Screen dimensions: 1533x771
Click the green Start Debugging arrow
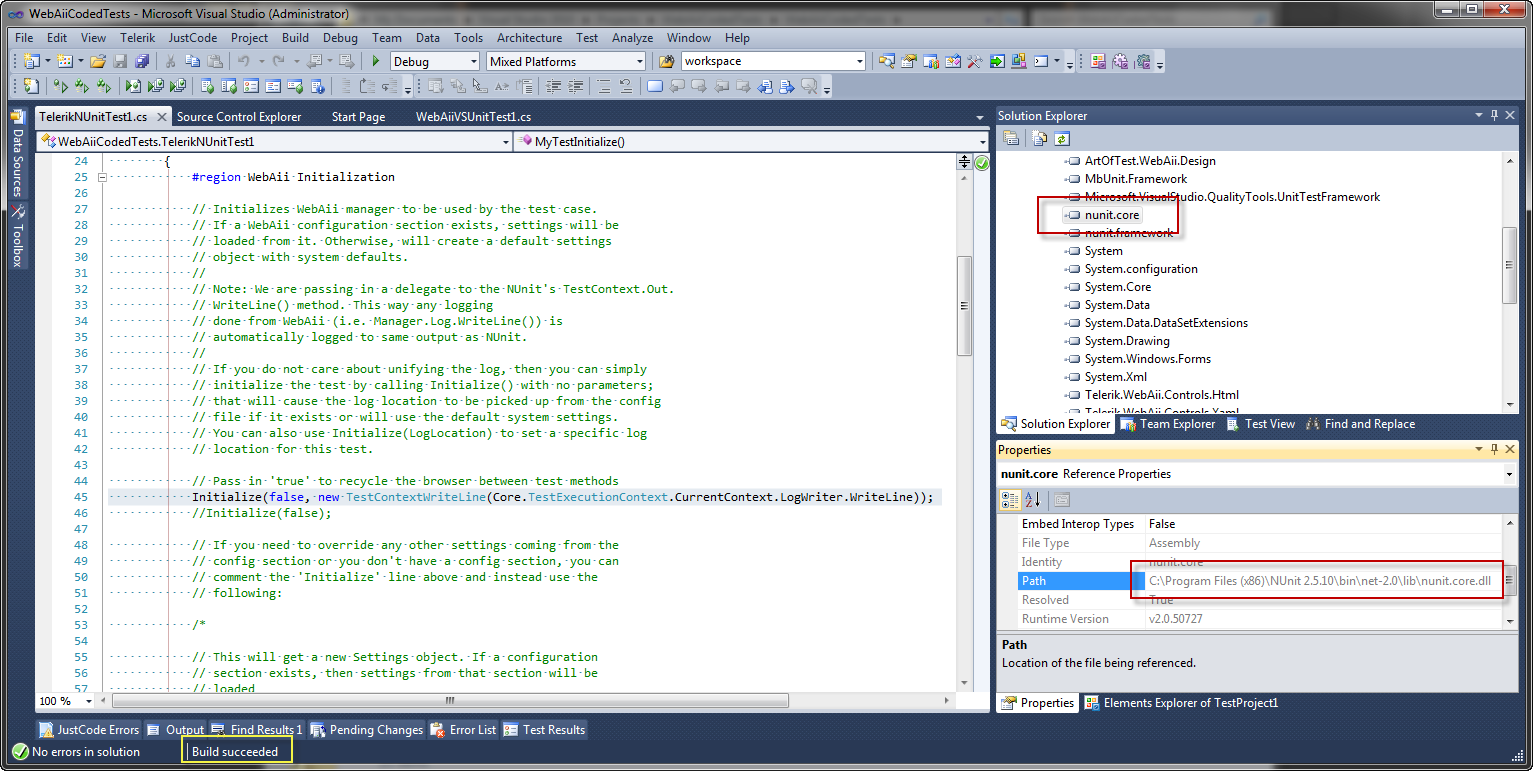[375, 61]
